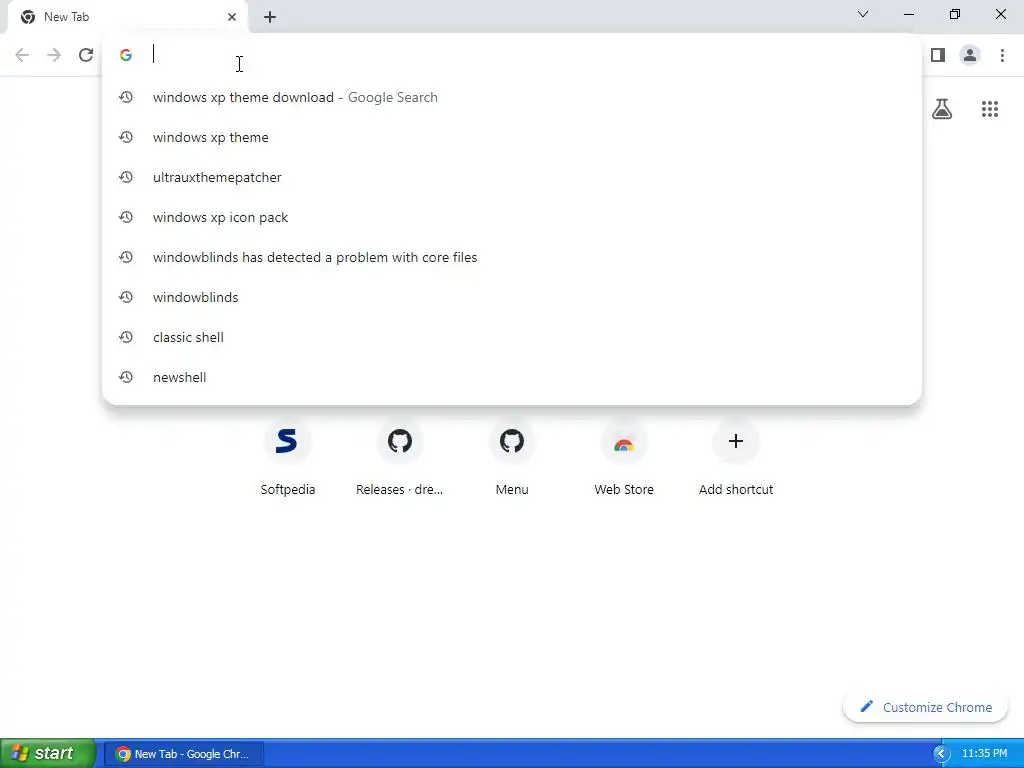Image resolution: width=1024 pixels, height=768 pixels.
Task: Open the Google apps grid
Action: point(990,109)
